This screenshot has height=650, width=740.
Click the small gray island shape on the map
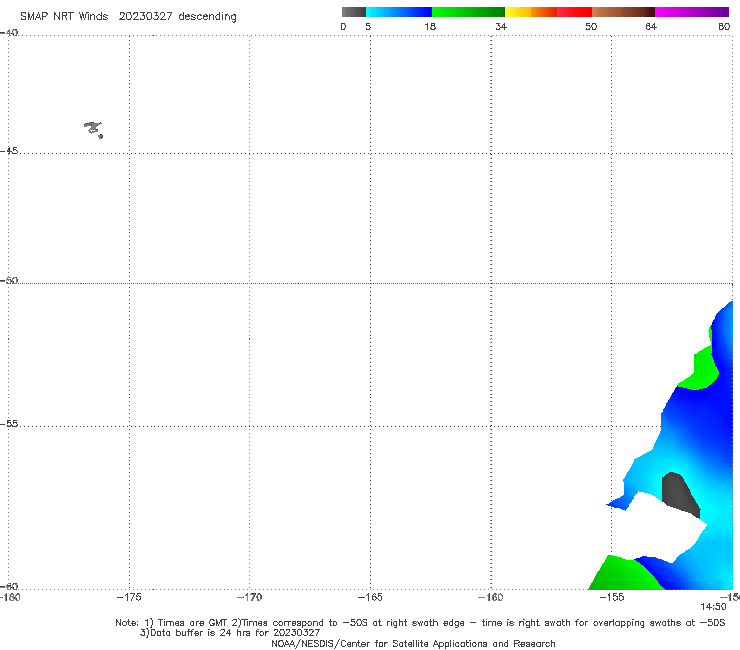[93, 129]
